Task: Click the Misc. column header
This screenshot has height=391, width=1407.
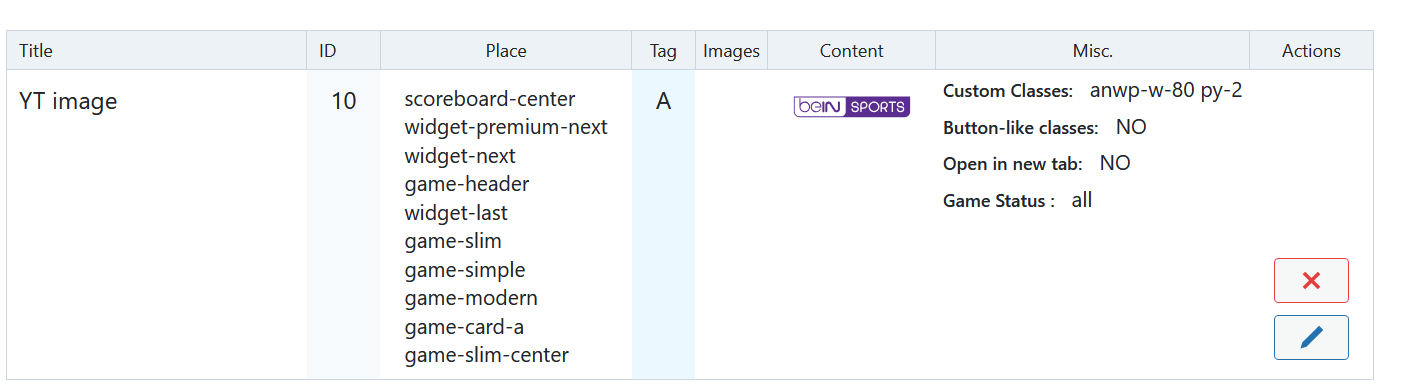Action: [x=1092, y=51]
